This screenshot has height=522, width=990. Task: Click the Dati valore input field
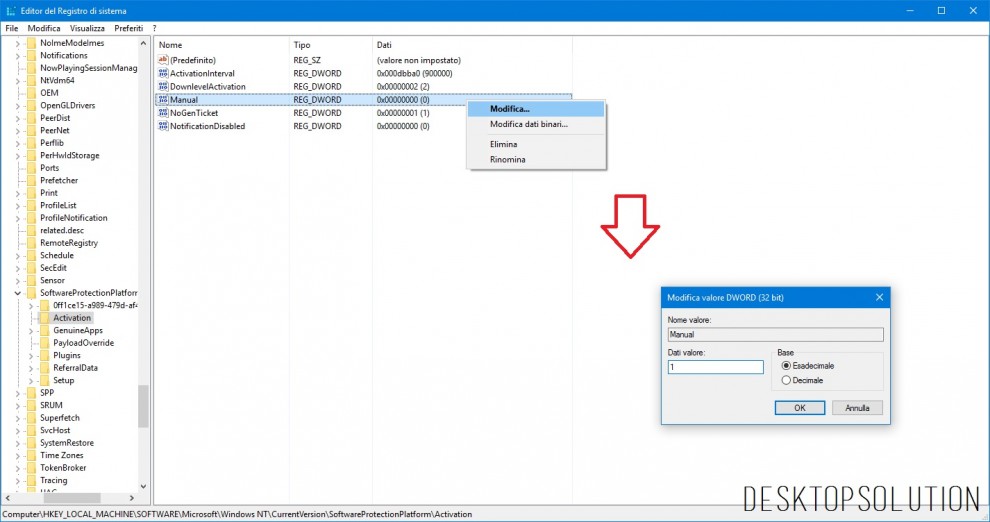715,367
